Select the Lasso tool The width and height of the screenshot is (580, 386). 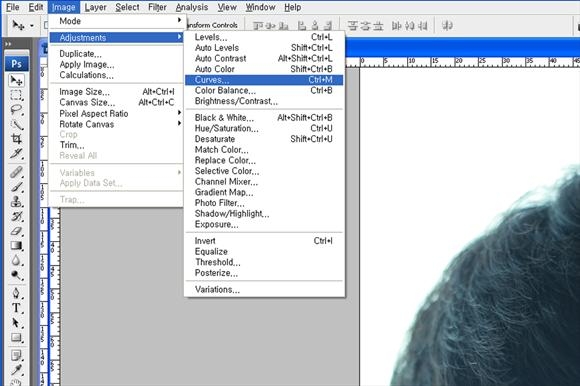16,110
